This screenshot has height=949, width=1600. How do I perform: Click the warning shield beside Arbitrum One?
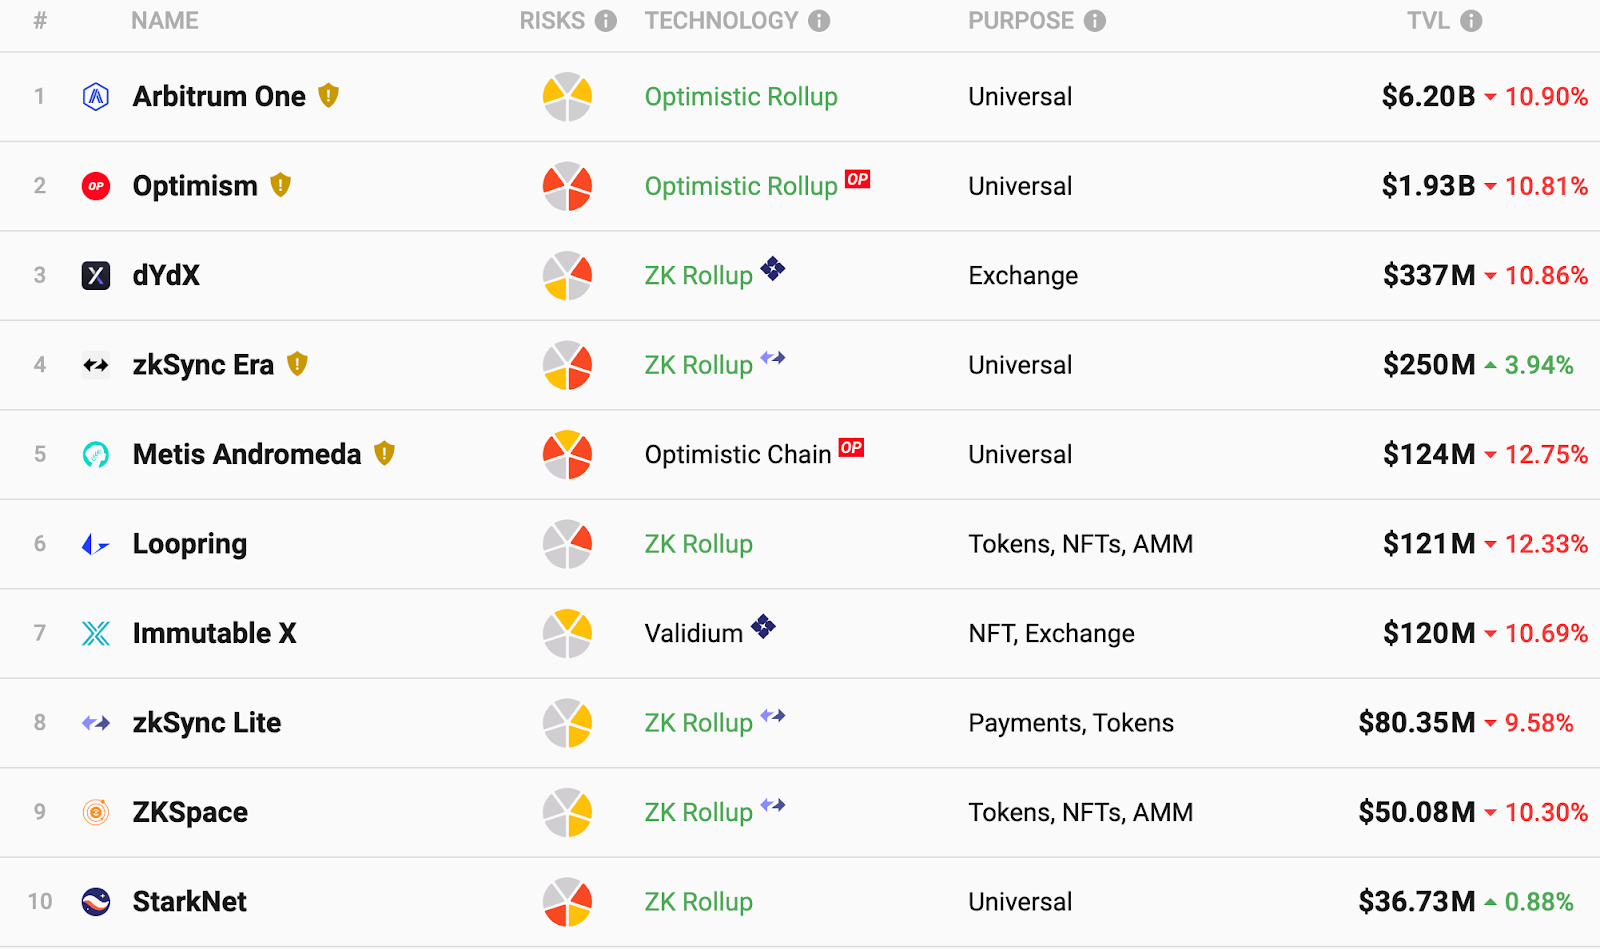click(x=328, y=96)
